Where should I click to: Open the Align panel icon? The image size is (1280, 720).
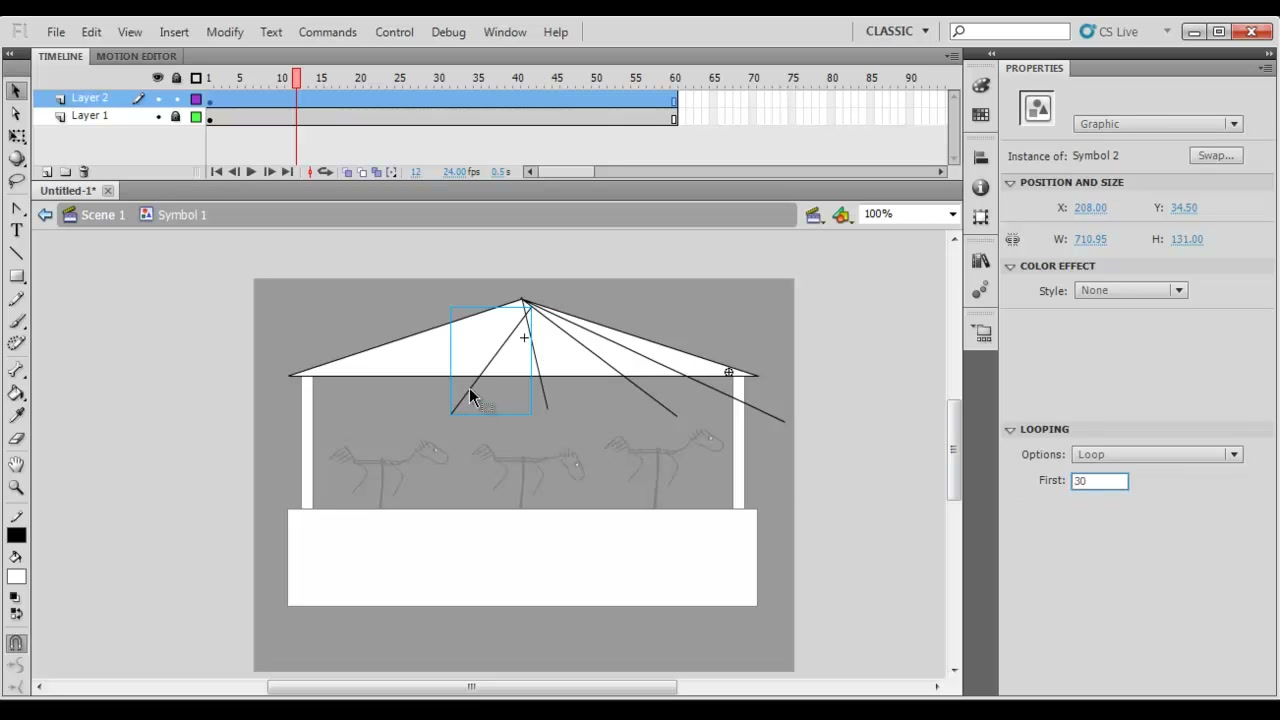(980, 158)
